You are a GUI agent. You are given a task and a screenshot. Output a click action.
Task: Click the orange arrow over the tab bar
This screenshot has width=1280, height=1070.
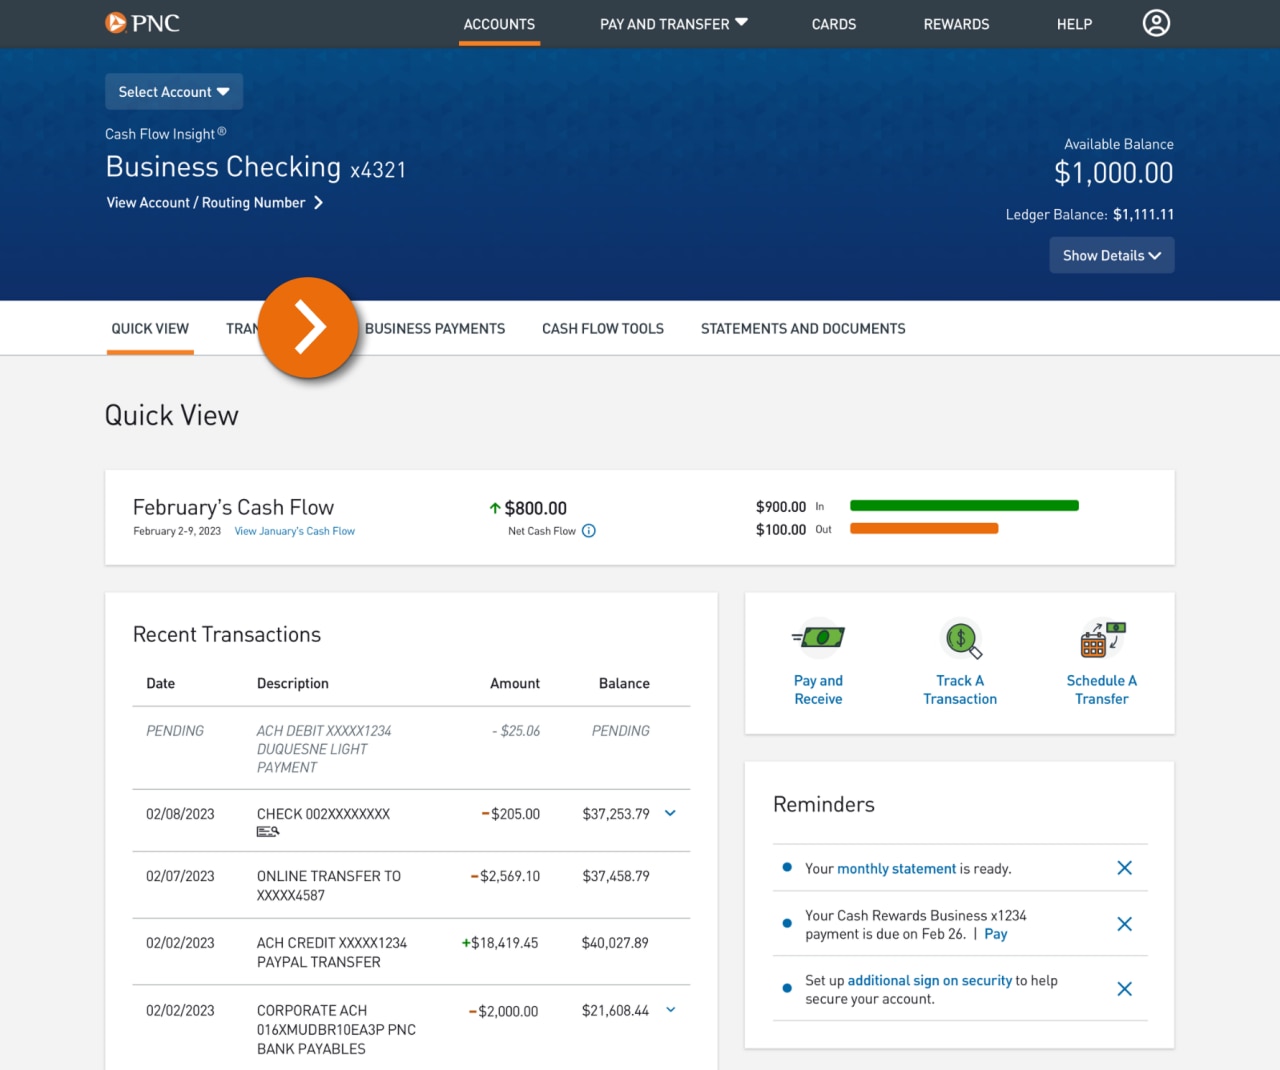point(308,327)
